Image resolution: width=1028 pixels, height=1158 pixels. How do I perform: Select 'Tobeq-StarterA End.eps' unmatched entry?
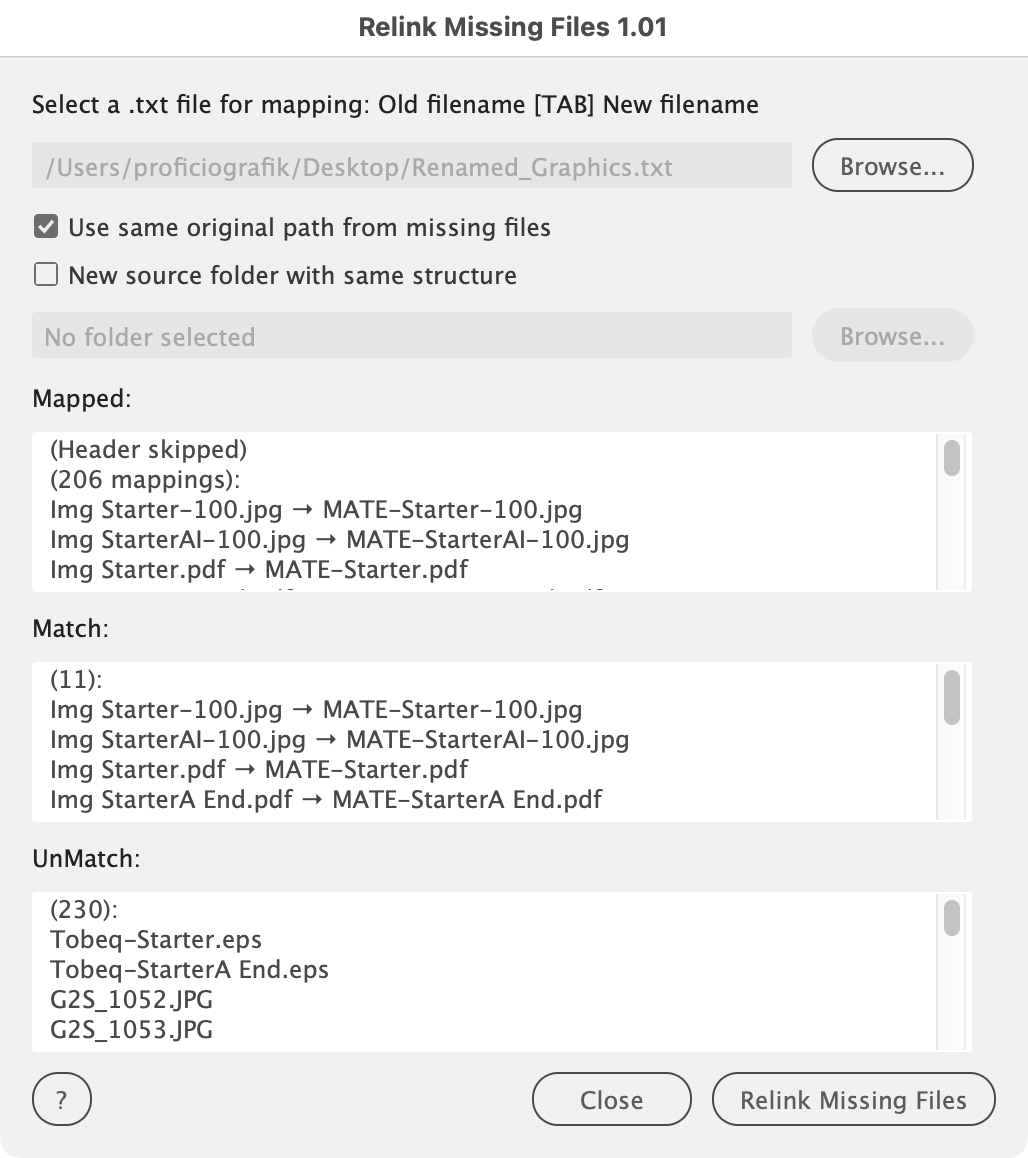[189, 969]
